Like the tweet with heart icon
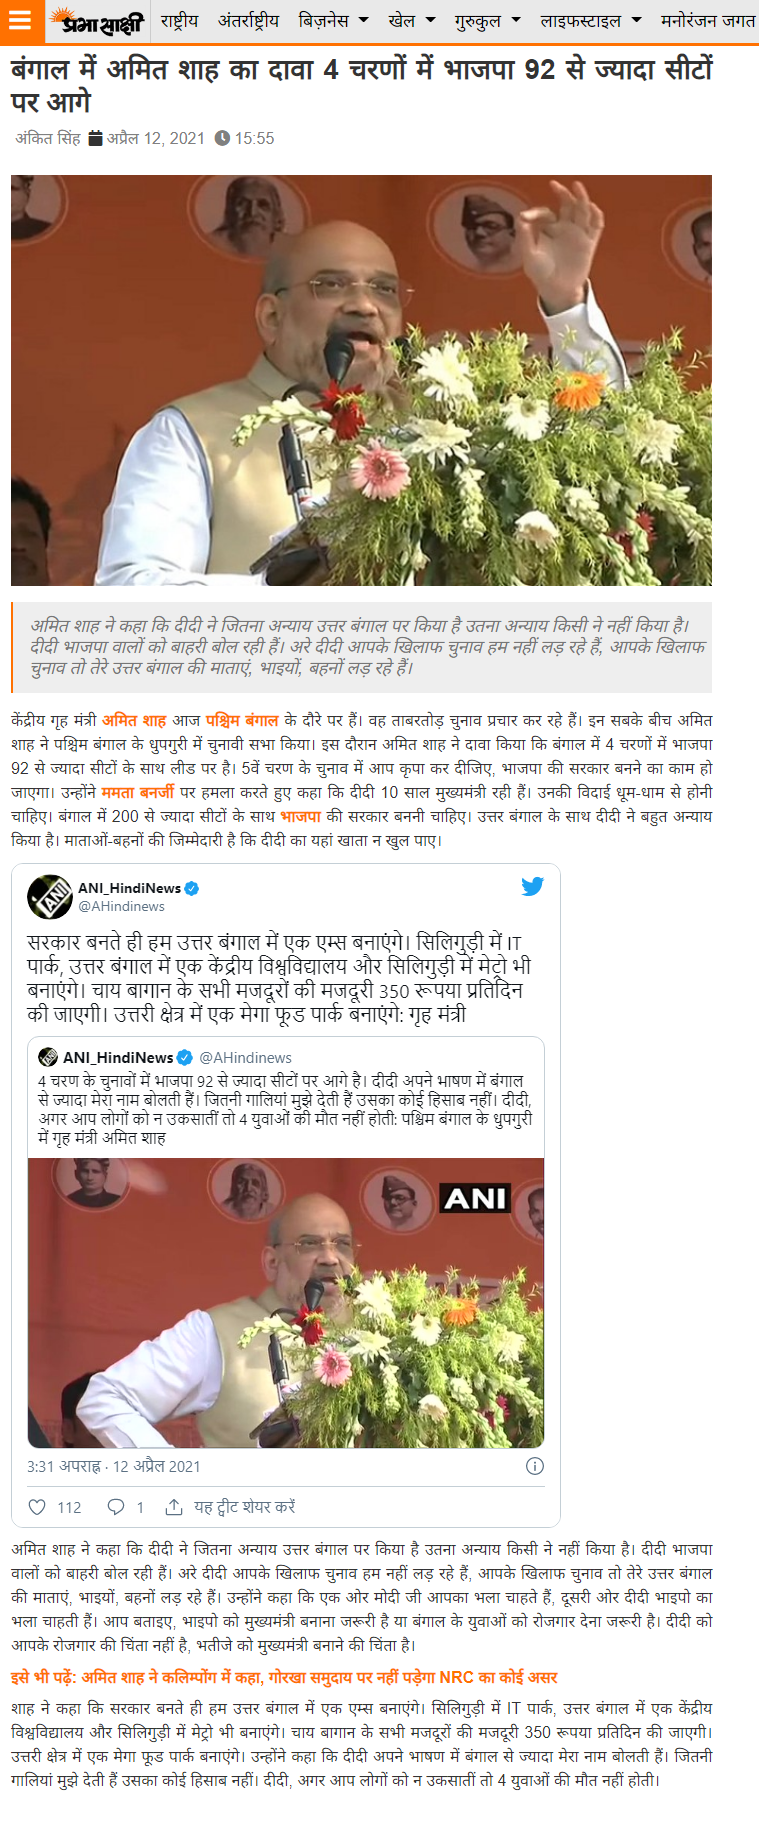This screenshot has height=1841, width=759. point(37,1507)
